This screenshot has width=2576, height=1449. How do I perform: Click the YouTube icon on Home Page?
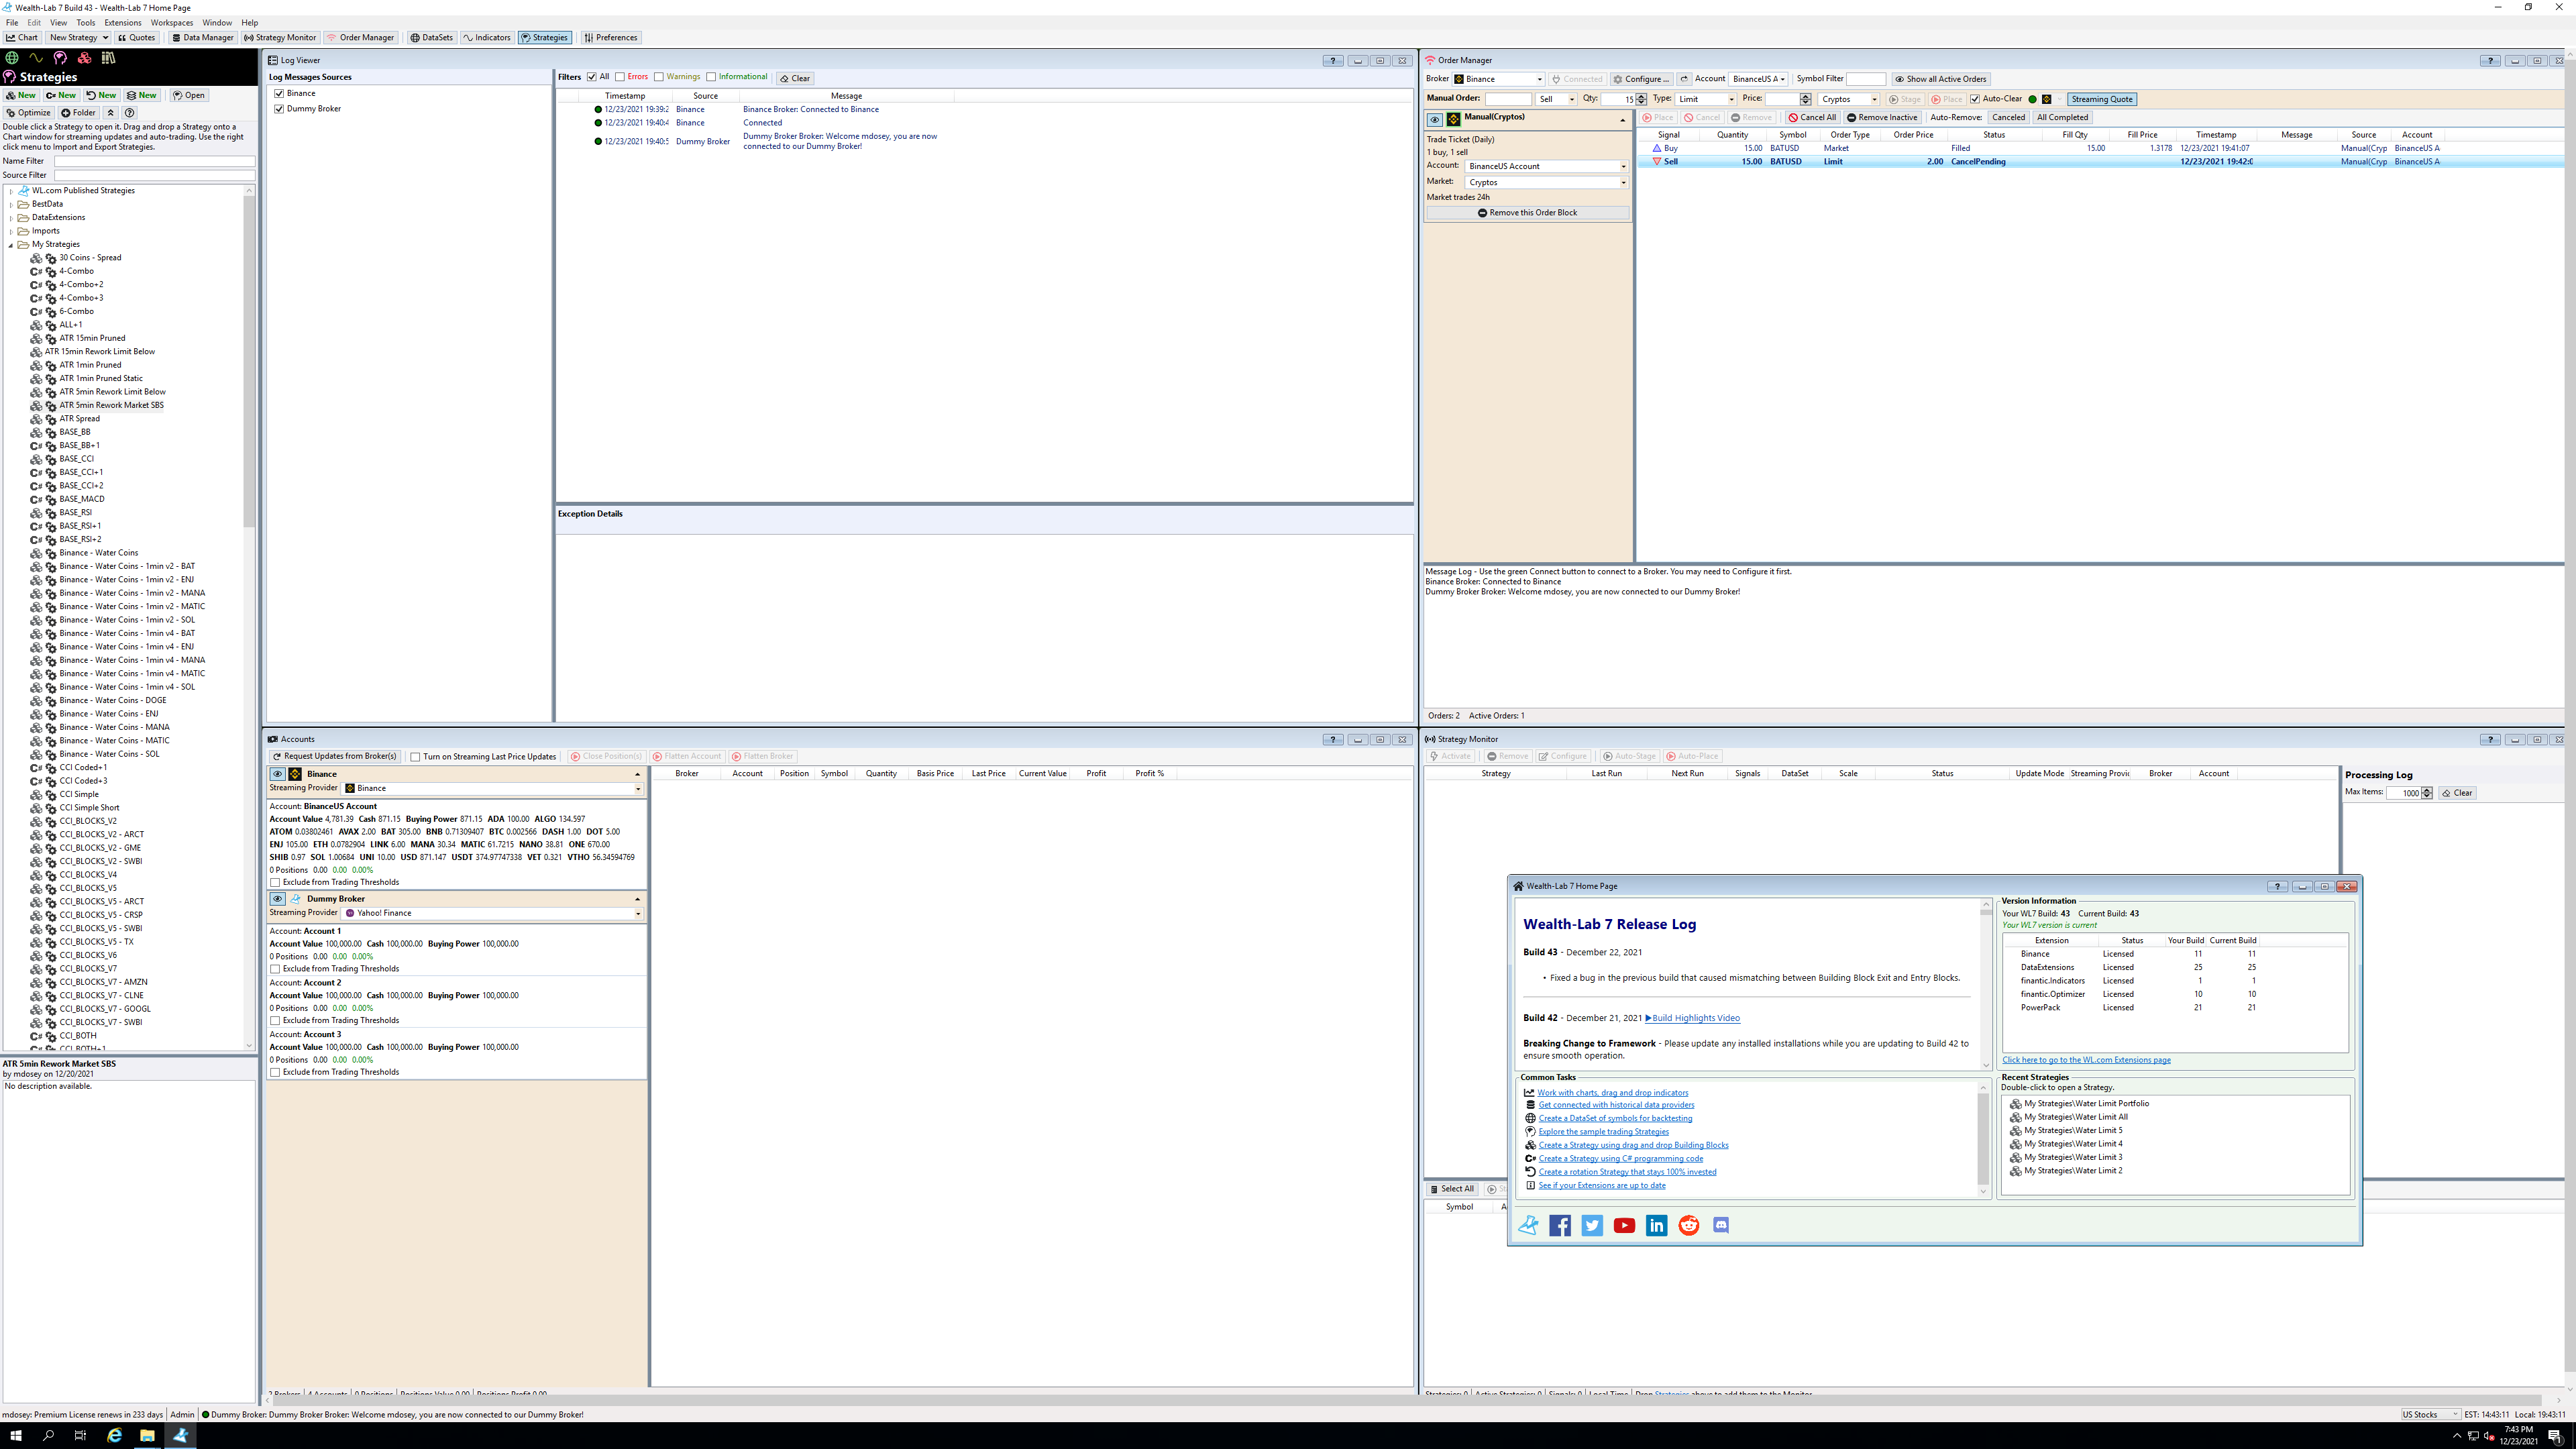pos(1624,1226)
